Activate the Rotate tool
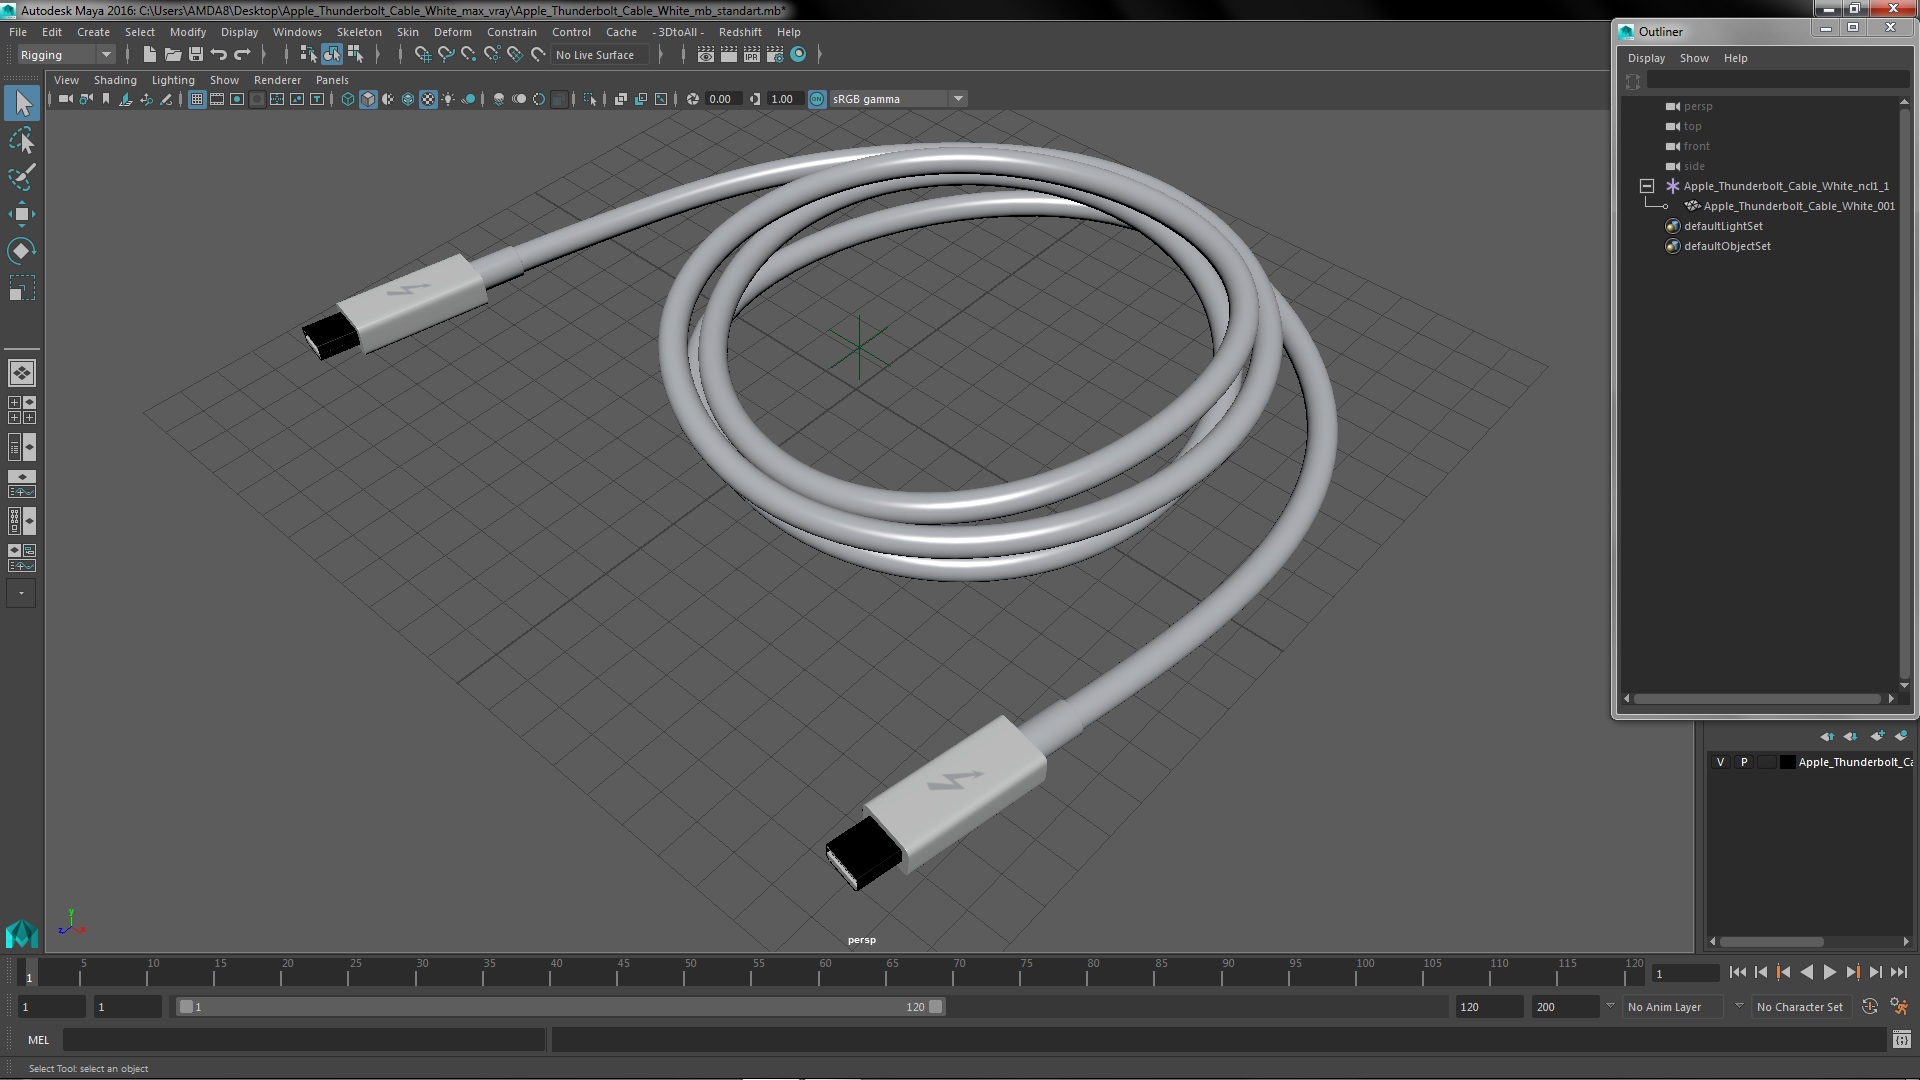This screenshot has width=1920, height=1080. [21, 251]
